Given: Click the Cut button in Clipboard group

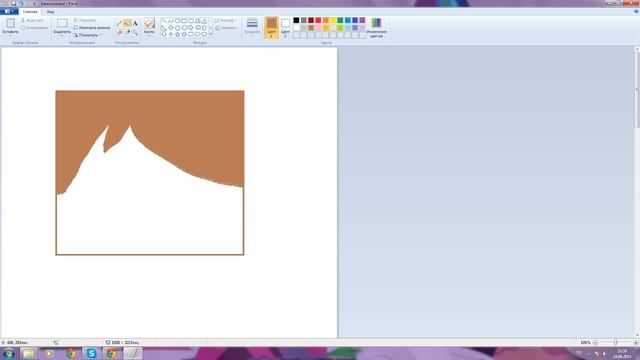Looking at the screenshot, I should point(32,20).
